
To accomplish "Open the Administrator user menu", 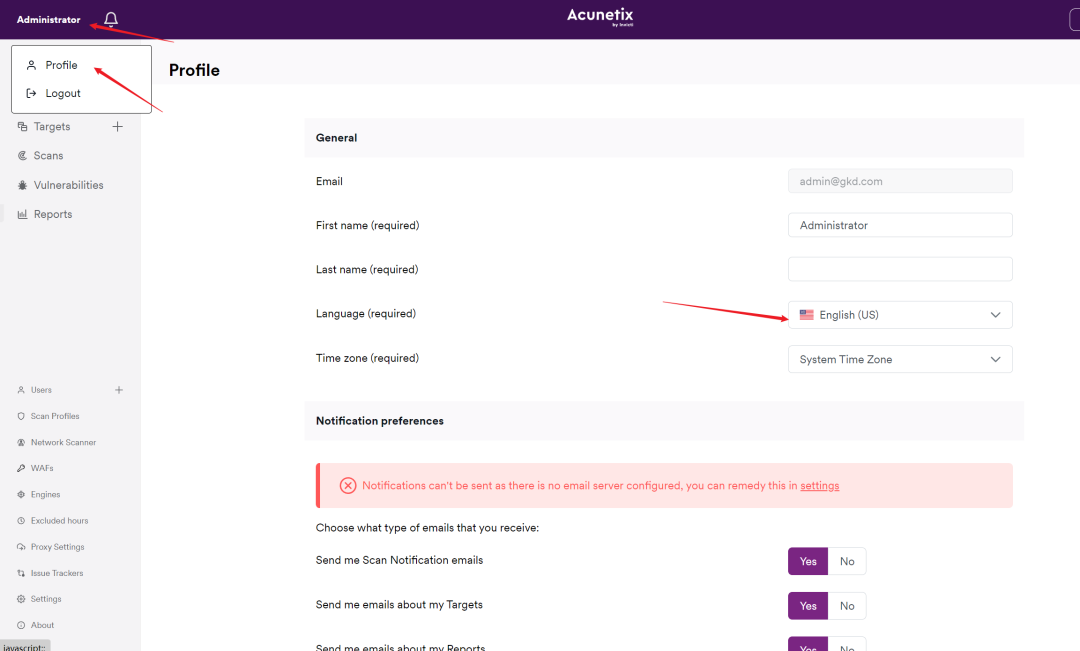I will tap(48, 19).
